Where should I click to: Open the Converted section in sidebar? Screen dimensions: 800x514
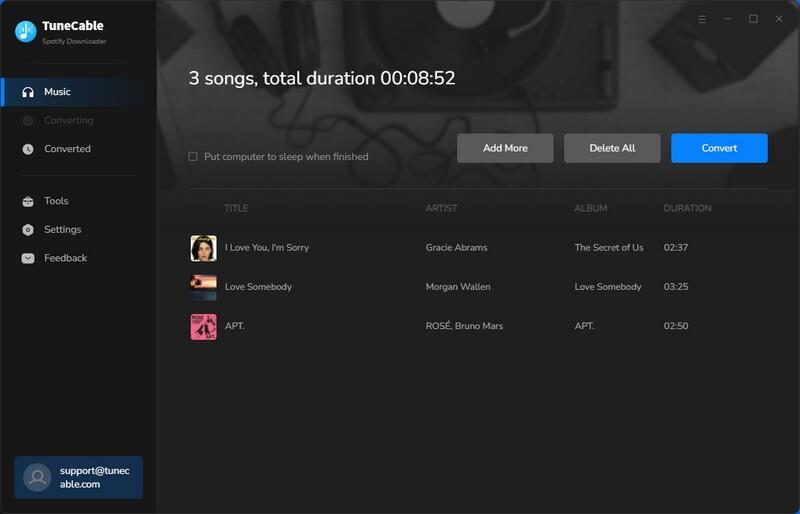point(67,149)
